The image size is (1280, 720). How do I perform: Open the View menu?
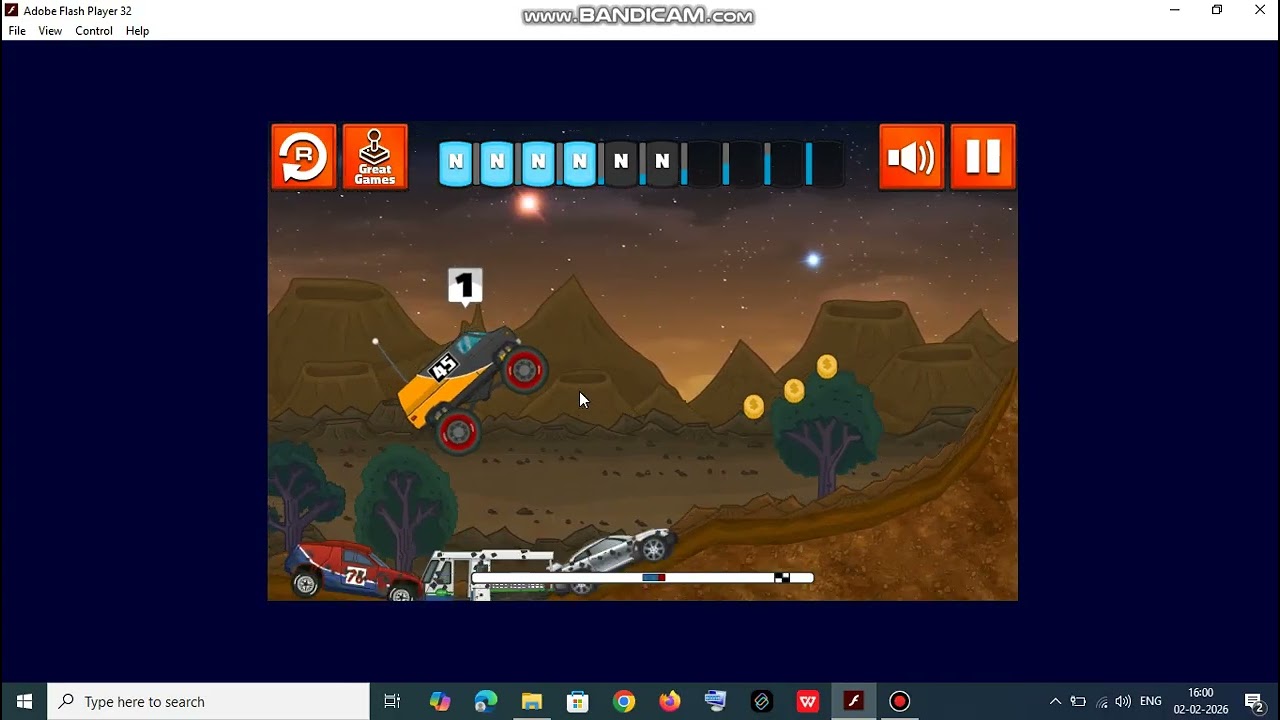click(x=50, y=31)
